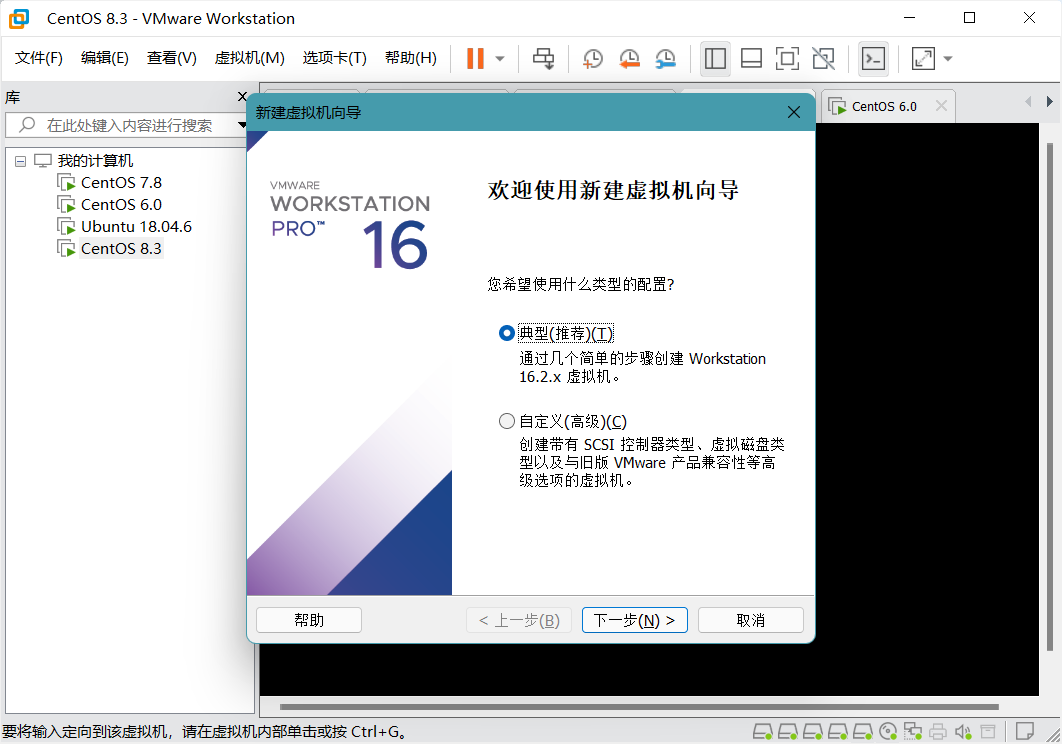Image resolution: width=1062 pixels, height=744 pixels.
Task: Click 下一步(N) to continue the wizard
Action: point(635,620)
